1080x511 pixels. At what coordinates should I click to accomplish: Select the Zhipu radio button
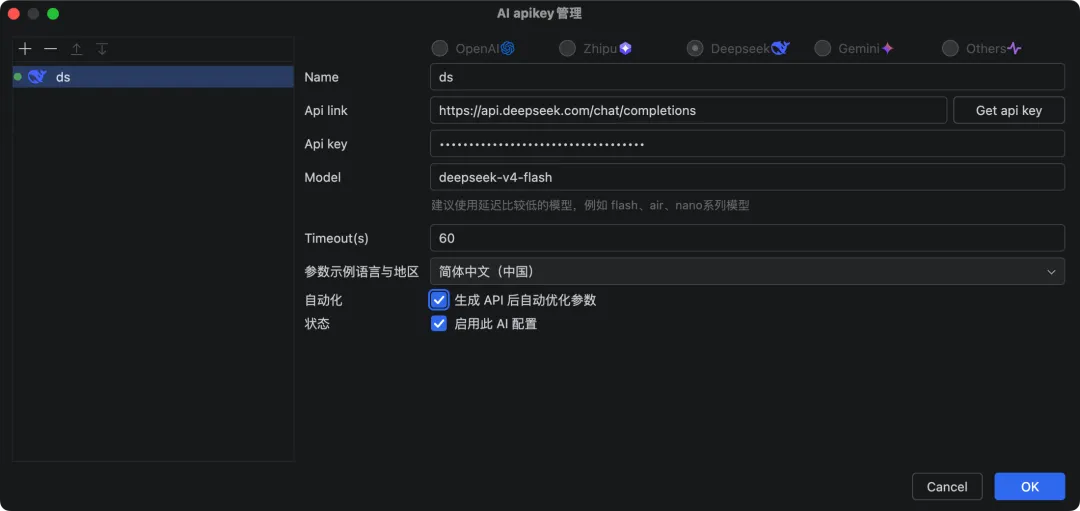point(567,48)
